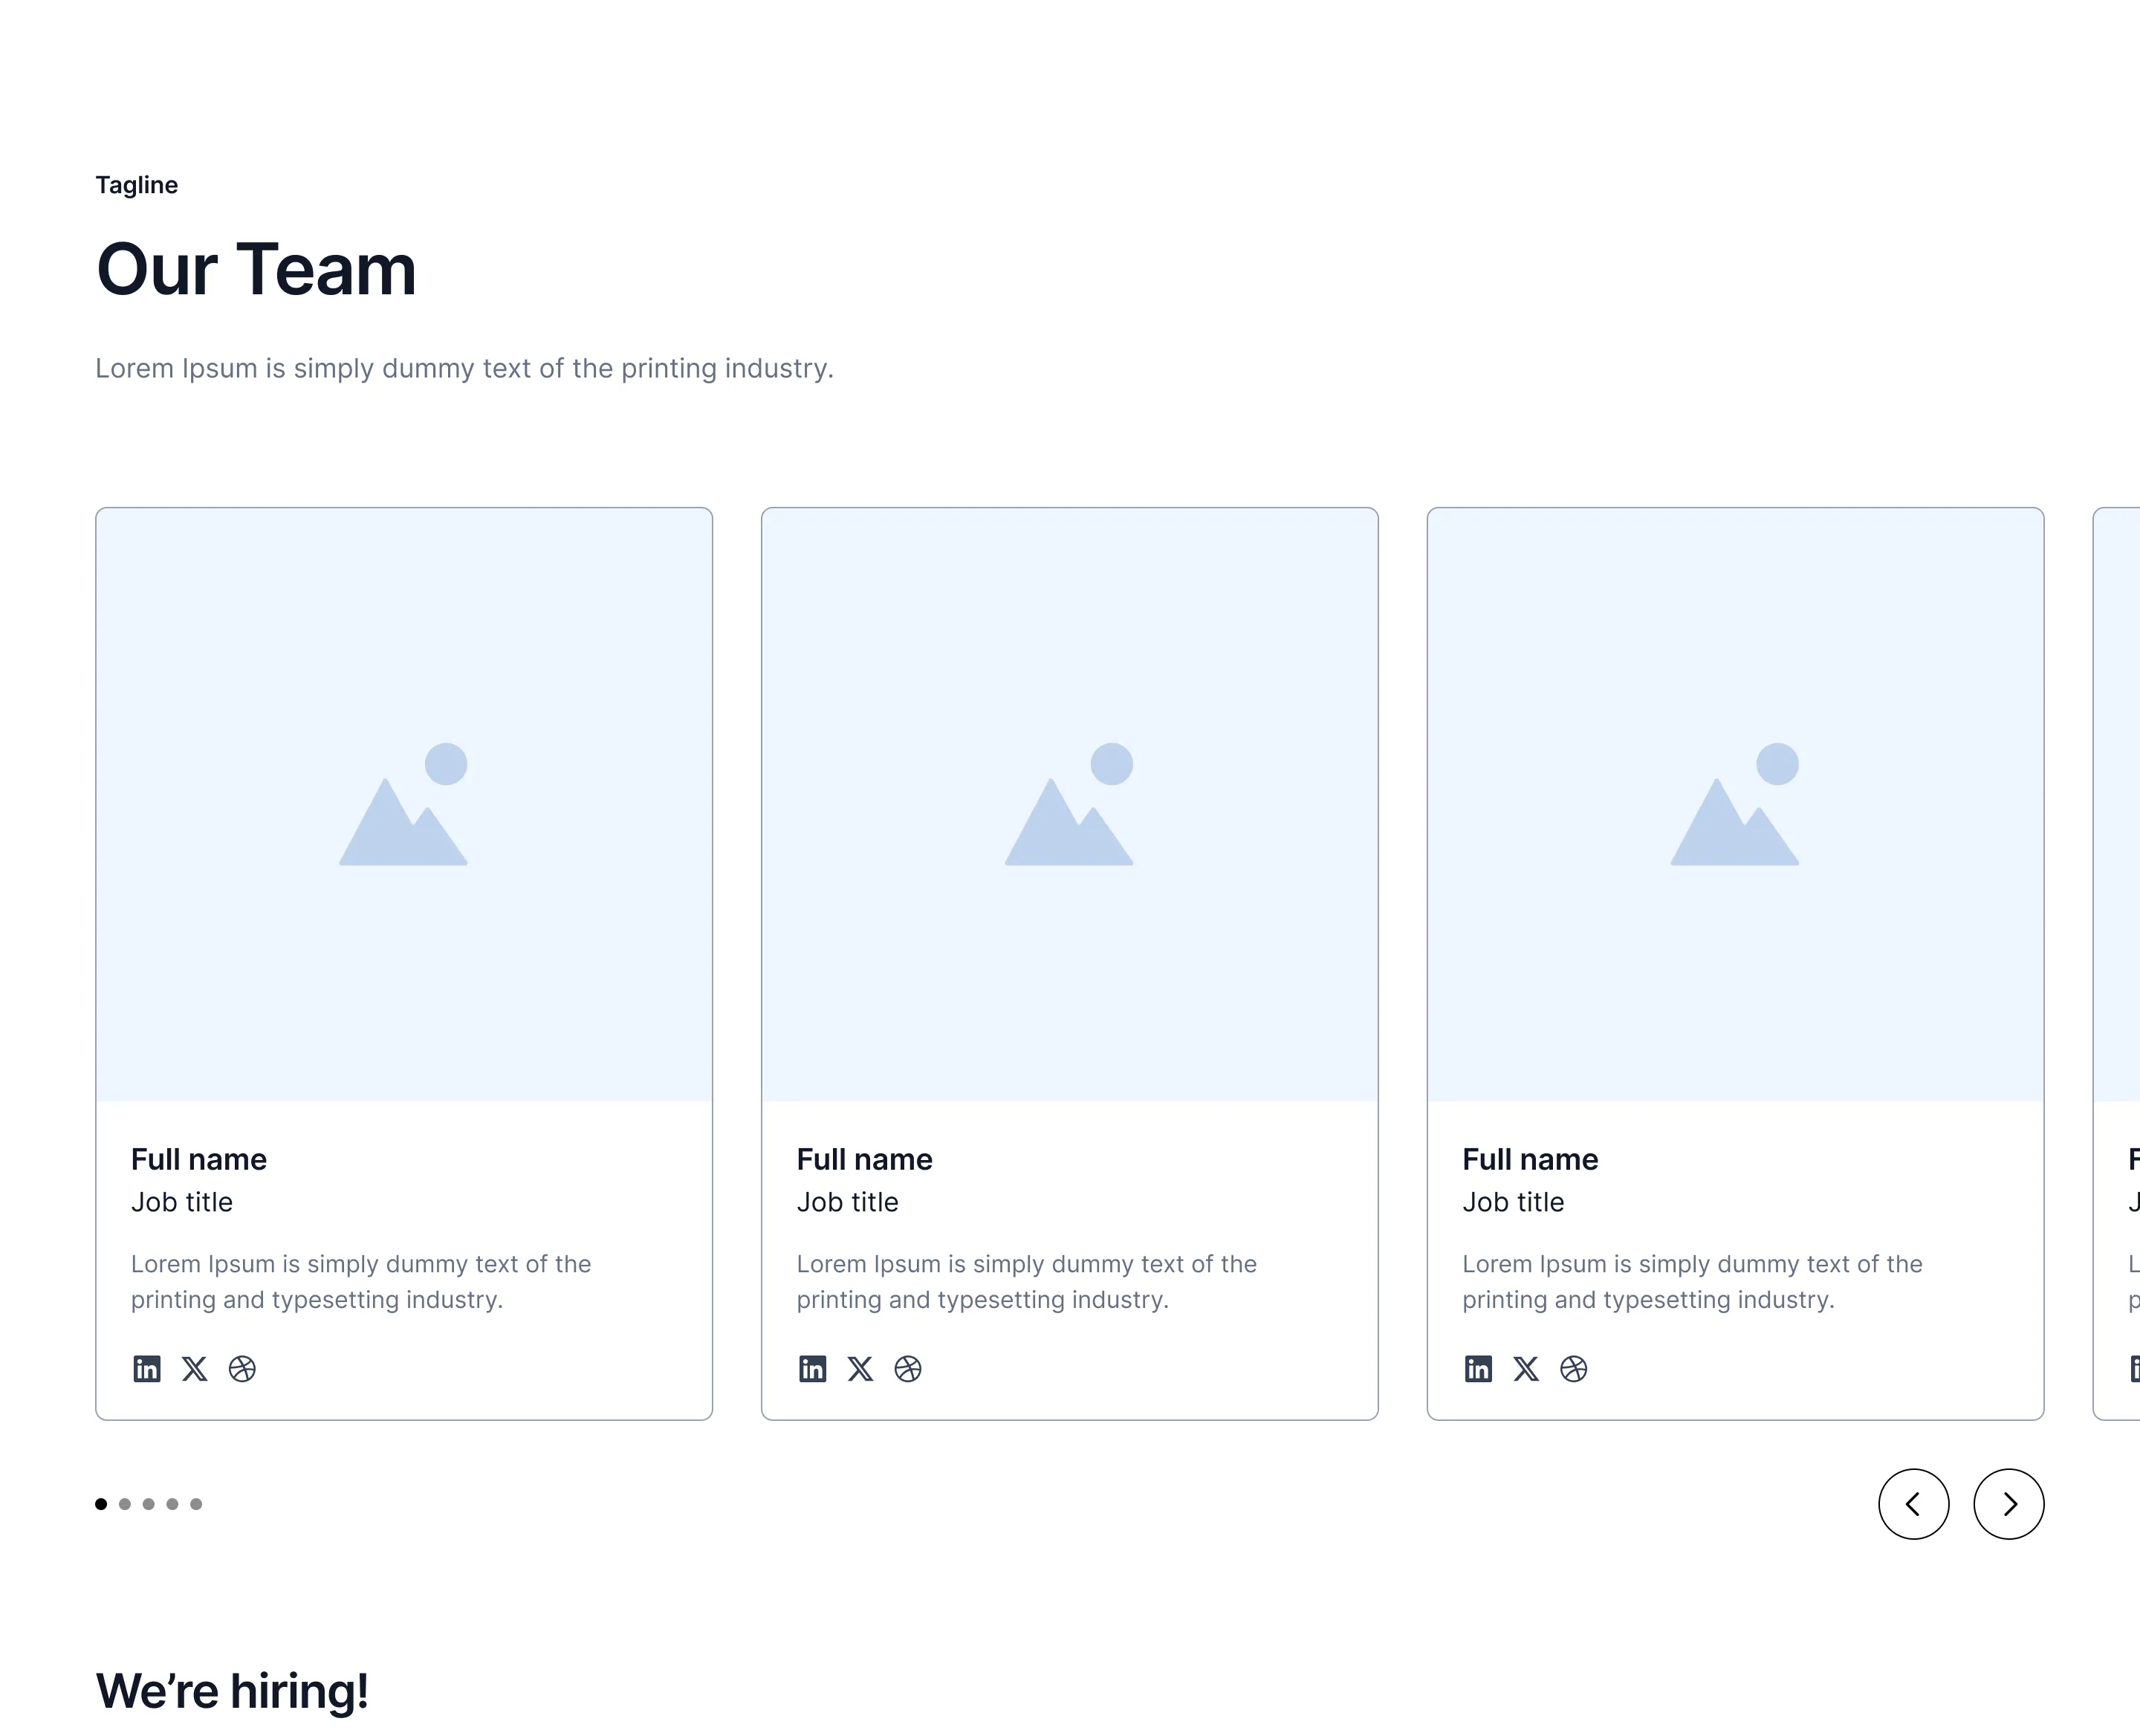The image size is (2140, 1736).
Task: Open X (Twitter) icon on the first team card
Action: click(195, 1368)
